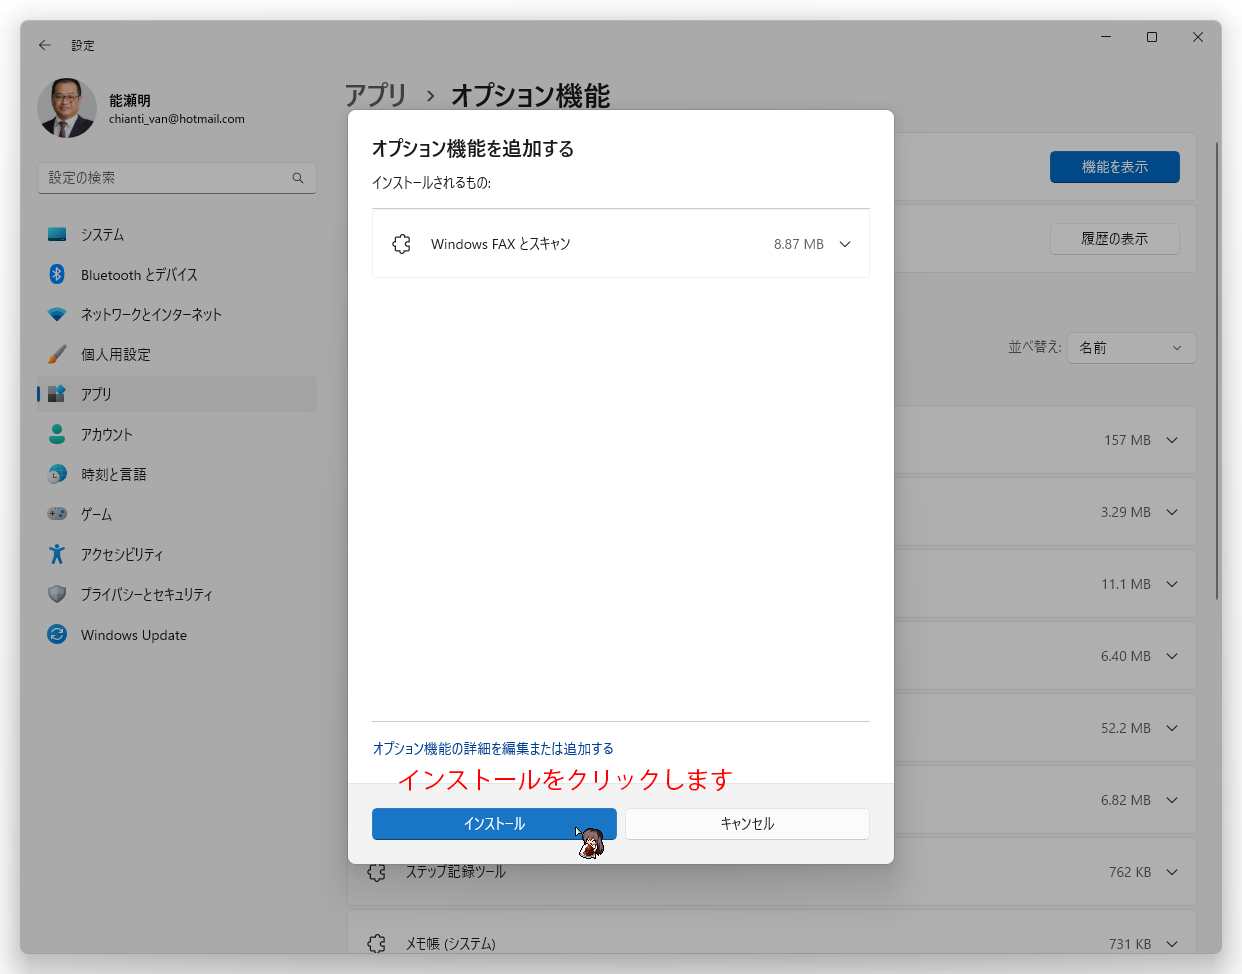The width and height of the screenshot is (1242, 974).
Task: Expand the 731 KB メモ帳 row chevron
Action: click(1172, 944)
